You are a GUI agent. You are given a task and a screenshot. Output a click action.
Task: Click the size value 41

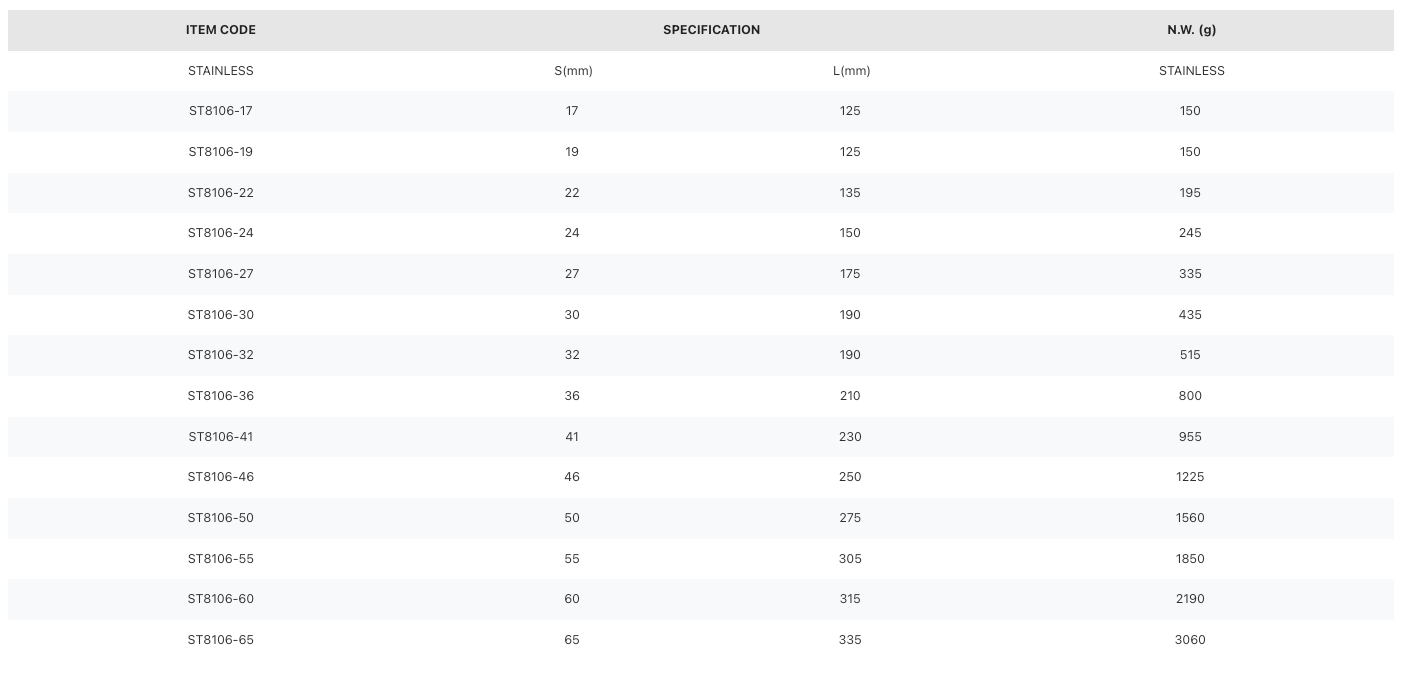tap(572, 437)
